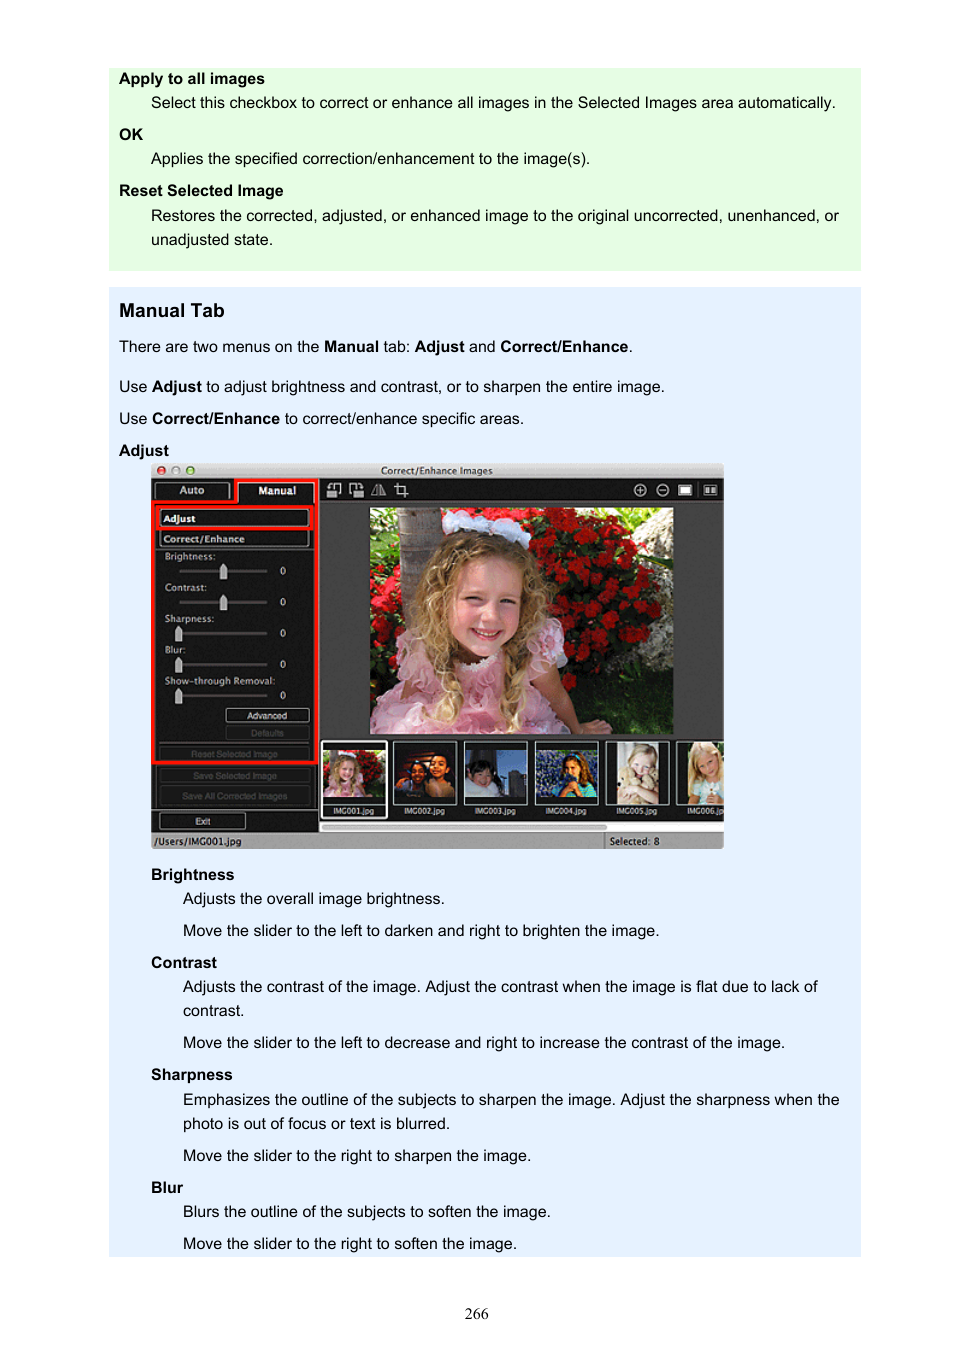Select the IMG005.jpg thumbnail
The width and height of the screenshot is (954, 1350).
pyautogui.click(x=637, y=779)
